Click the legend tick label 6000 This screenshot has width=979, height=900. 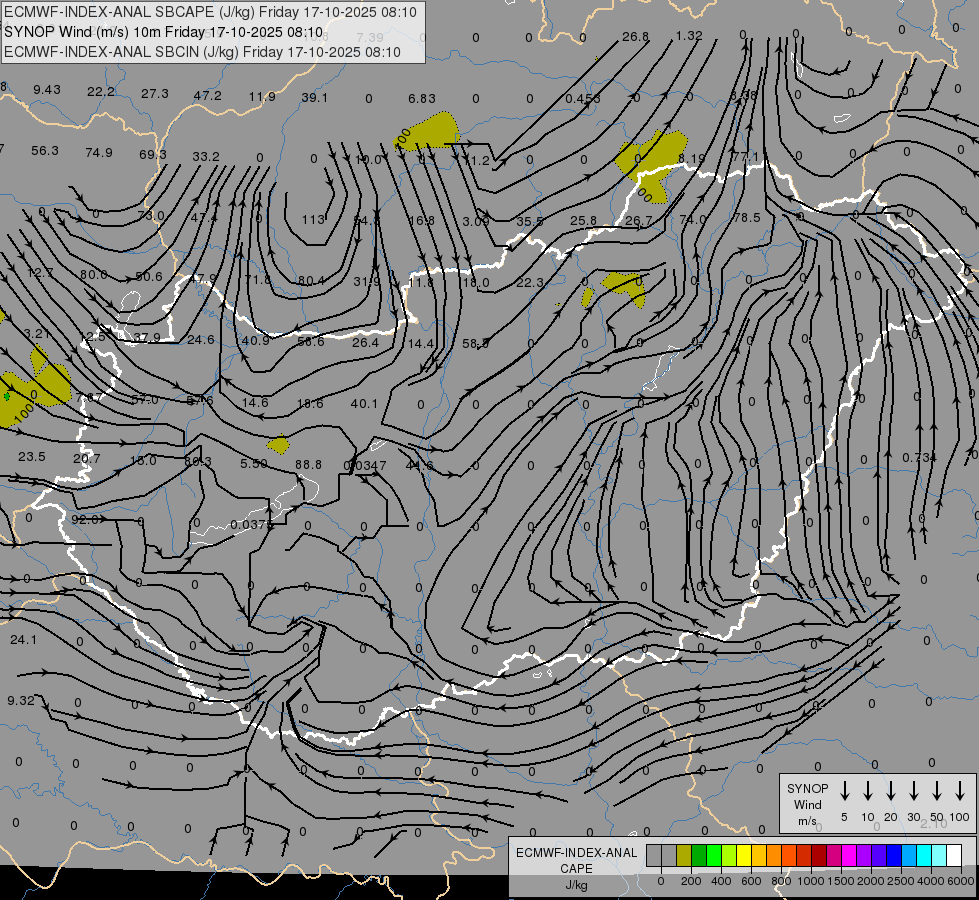960,881
